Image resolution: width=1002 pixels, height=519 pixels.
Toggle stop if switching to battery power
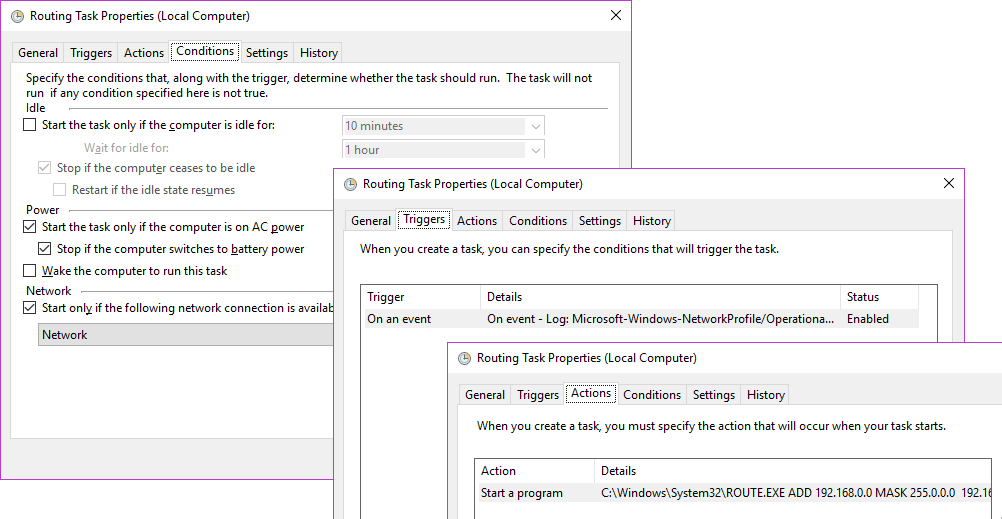click(x=45, y=249)
